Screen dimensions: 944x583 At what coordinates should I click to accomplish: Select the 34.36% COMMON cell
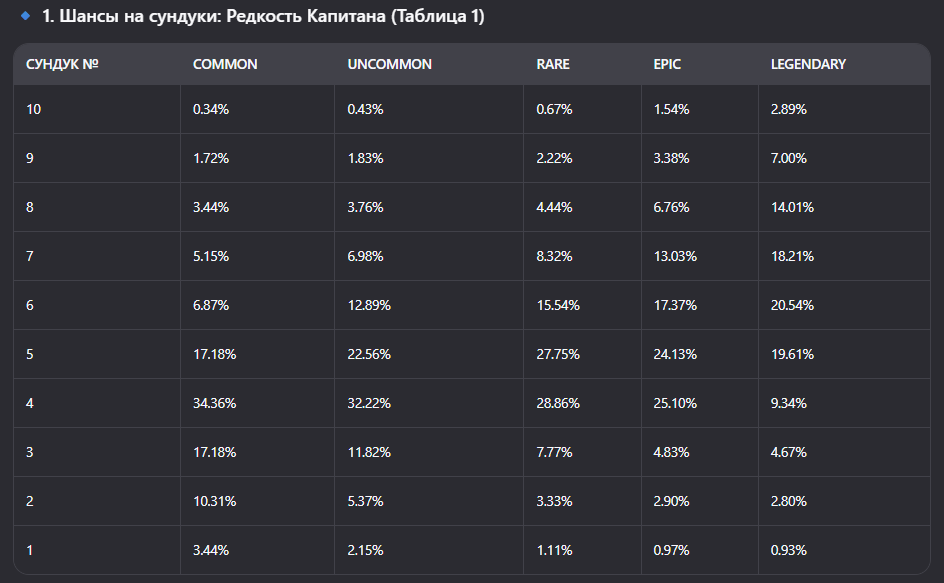coord(214,403)
